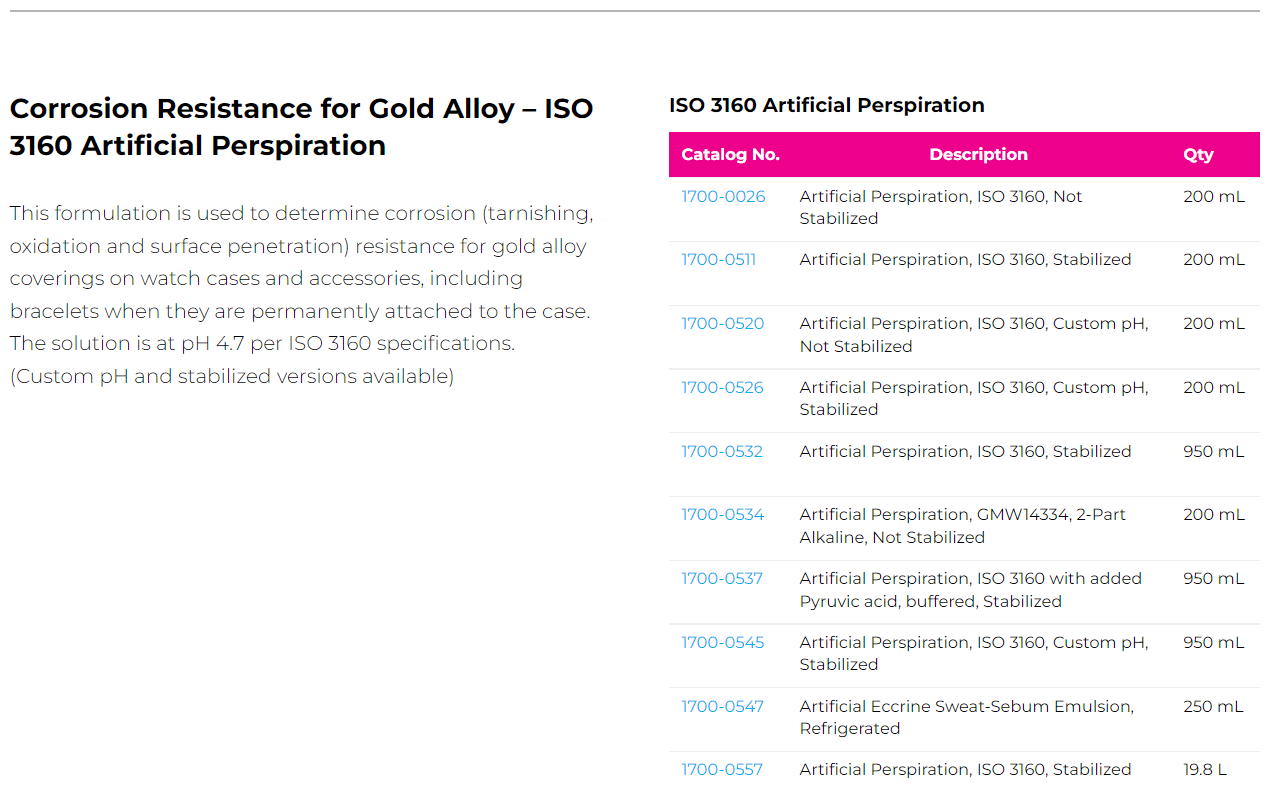Click the Description column header
Screen dimensions: 1276x800
[978, 155]
